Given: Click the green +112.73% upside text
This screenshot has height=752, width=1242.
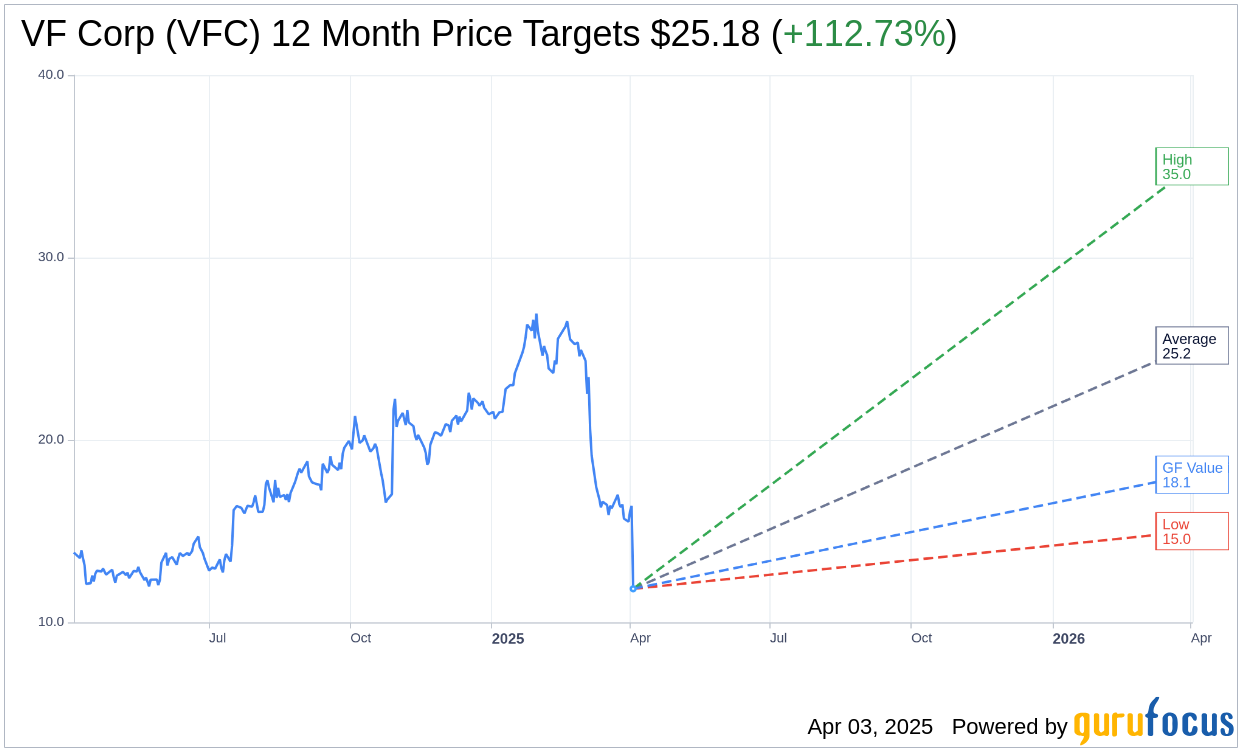Looking at the screenshot, I should coord(864,35).
